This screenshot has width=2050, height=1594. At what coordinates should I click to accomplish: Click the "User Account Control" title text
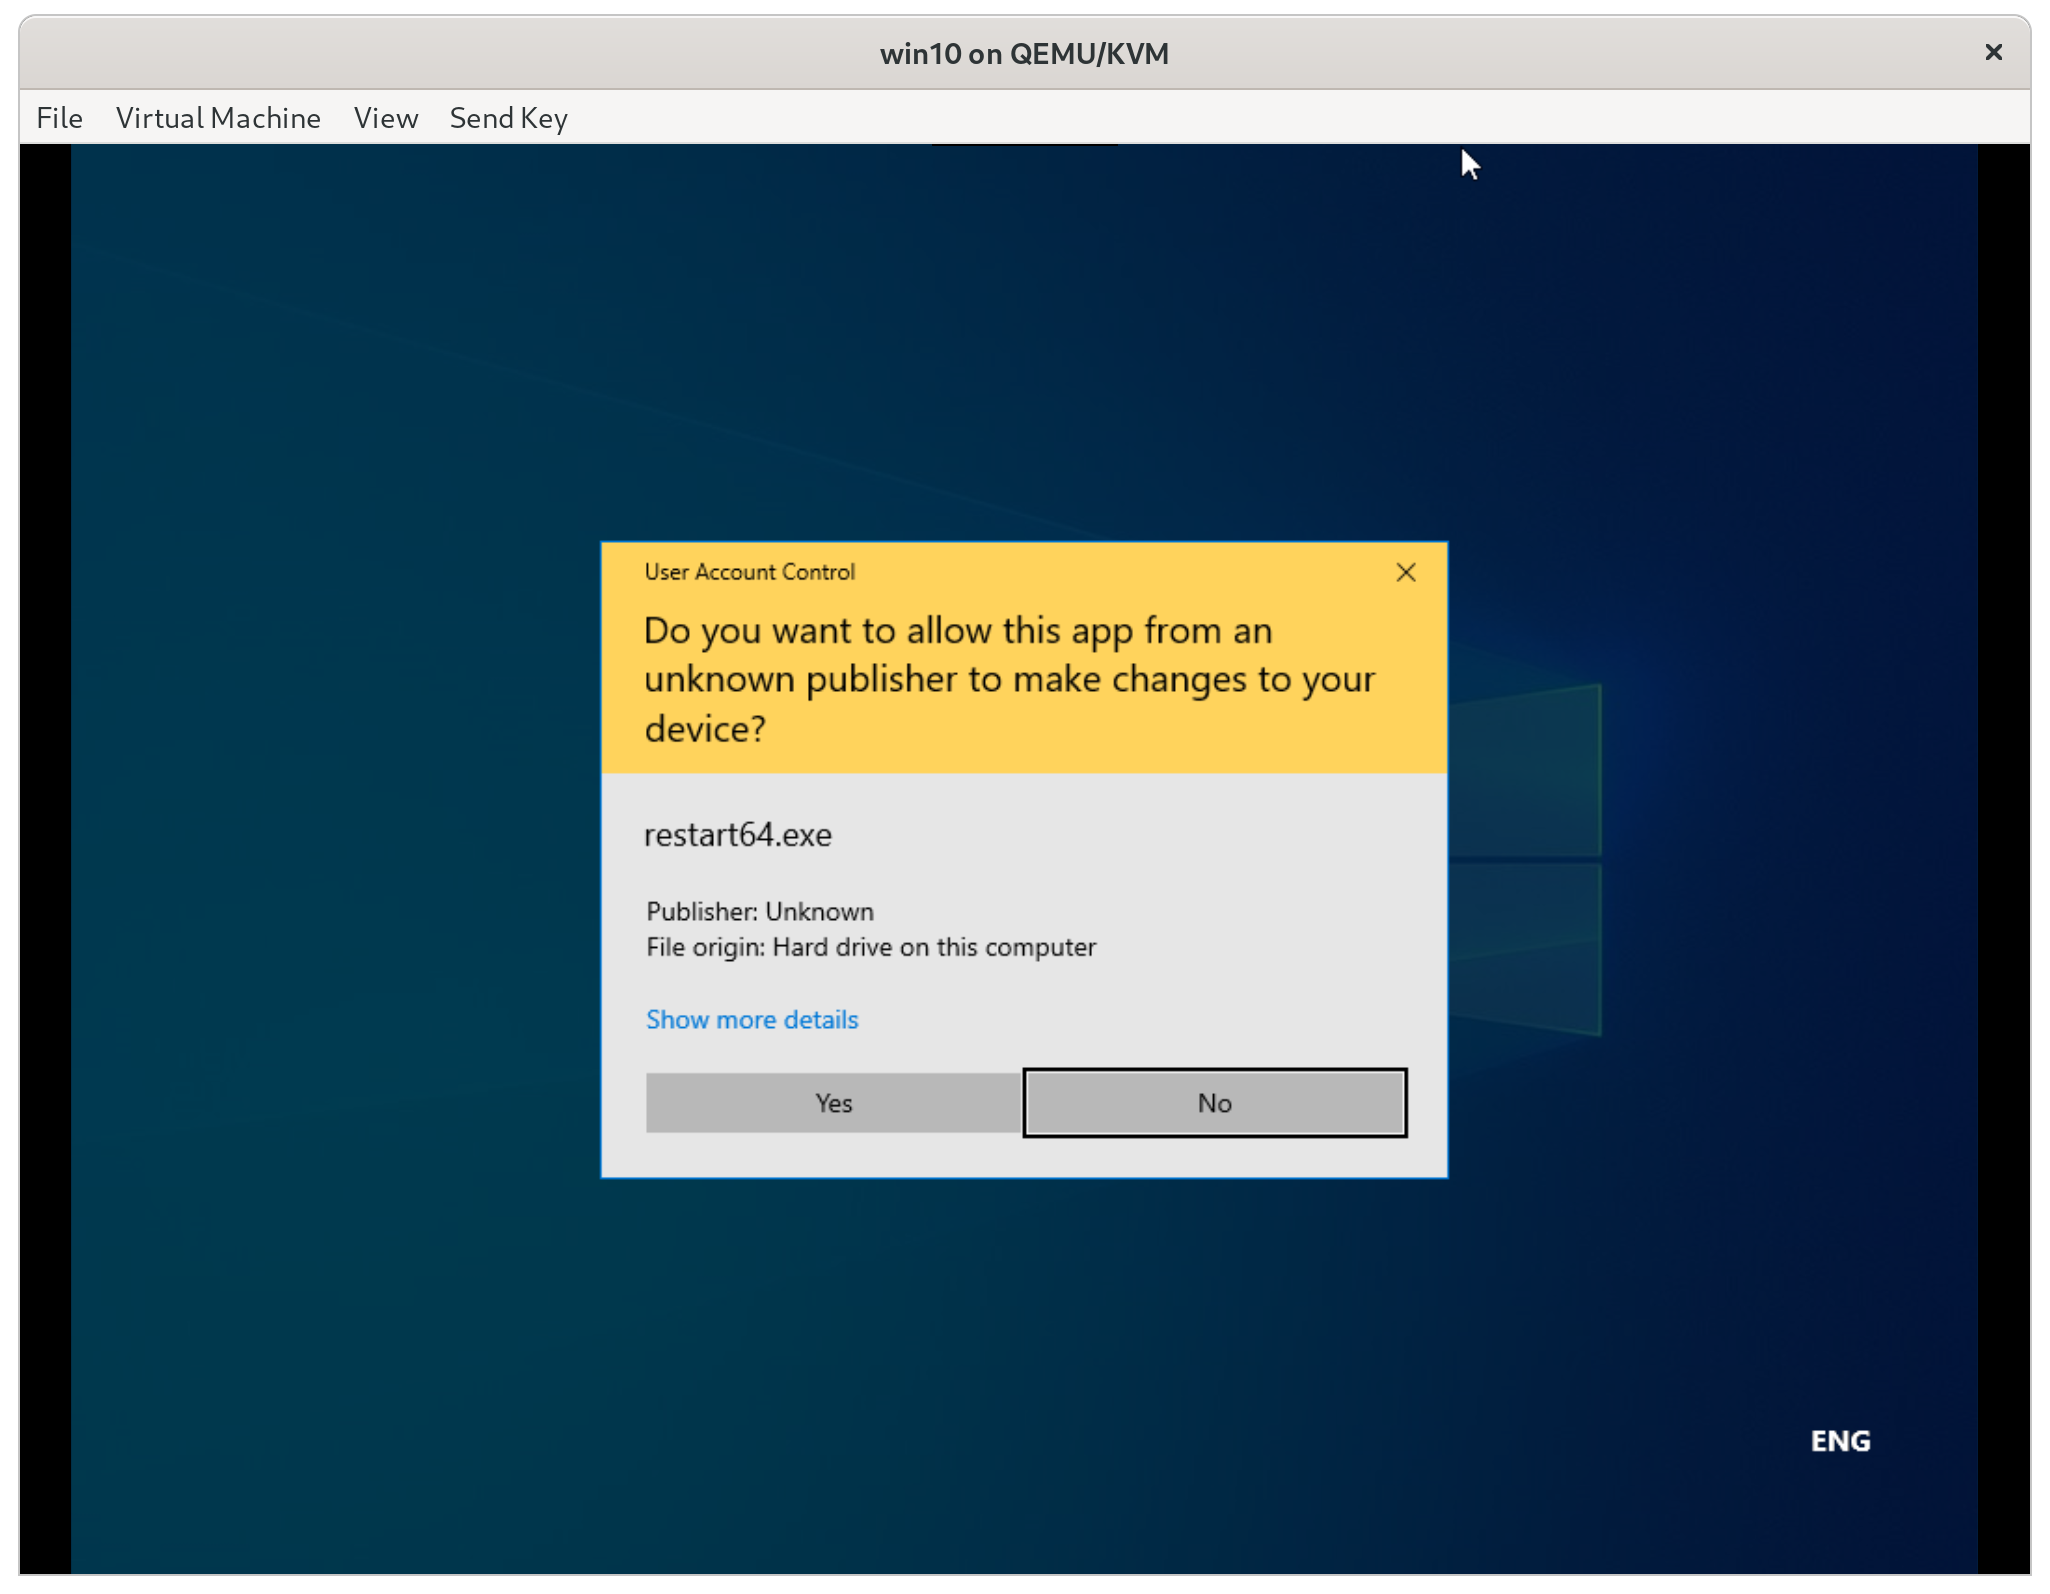(749, 571)
